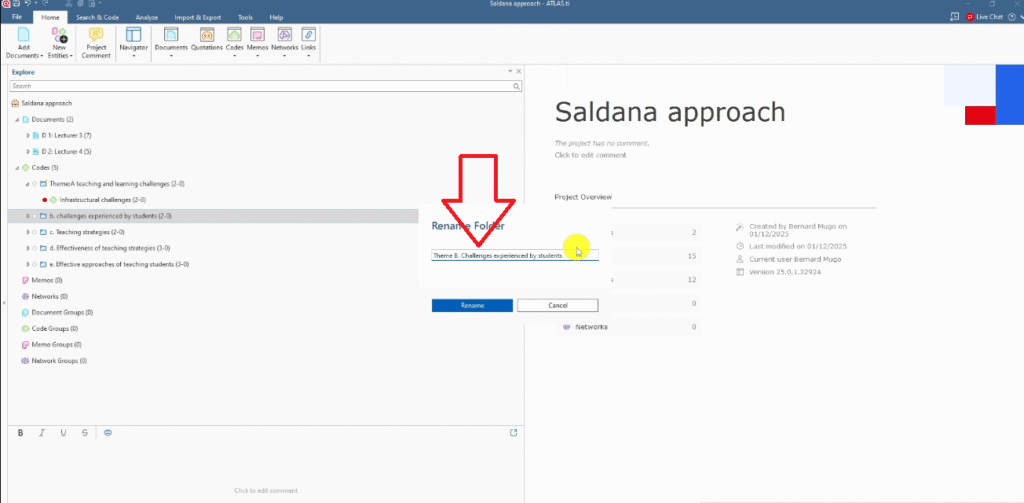Click the Rename button
Screen dimensions: 1024x503
coord(472,305)
